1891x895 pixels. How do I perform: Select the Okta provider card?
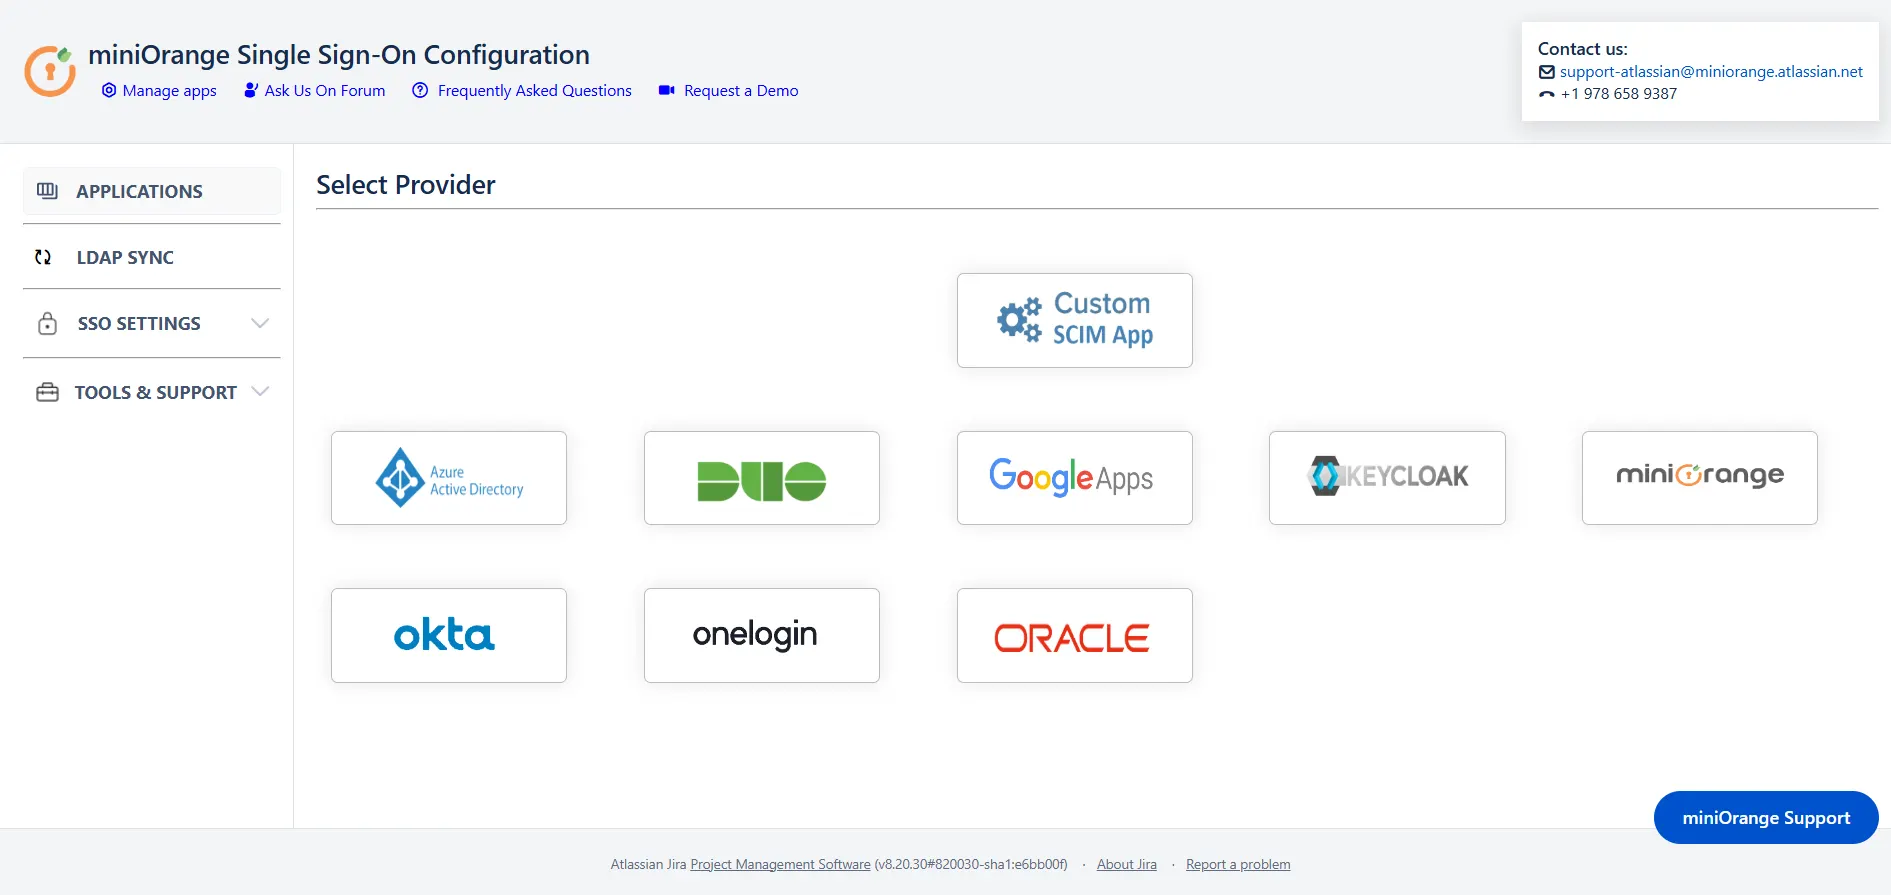point(449,635)
